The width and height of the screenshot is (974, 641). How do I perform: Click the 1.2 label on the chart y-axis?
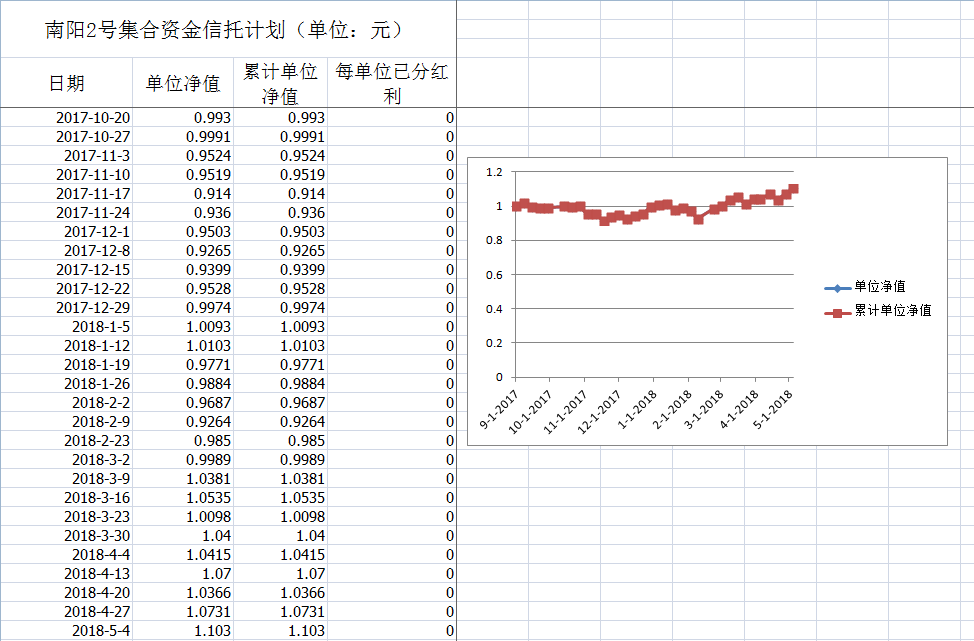[494, 172]
